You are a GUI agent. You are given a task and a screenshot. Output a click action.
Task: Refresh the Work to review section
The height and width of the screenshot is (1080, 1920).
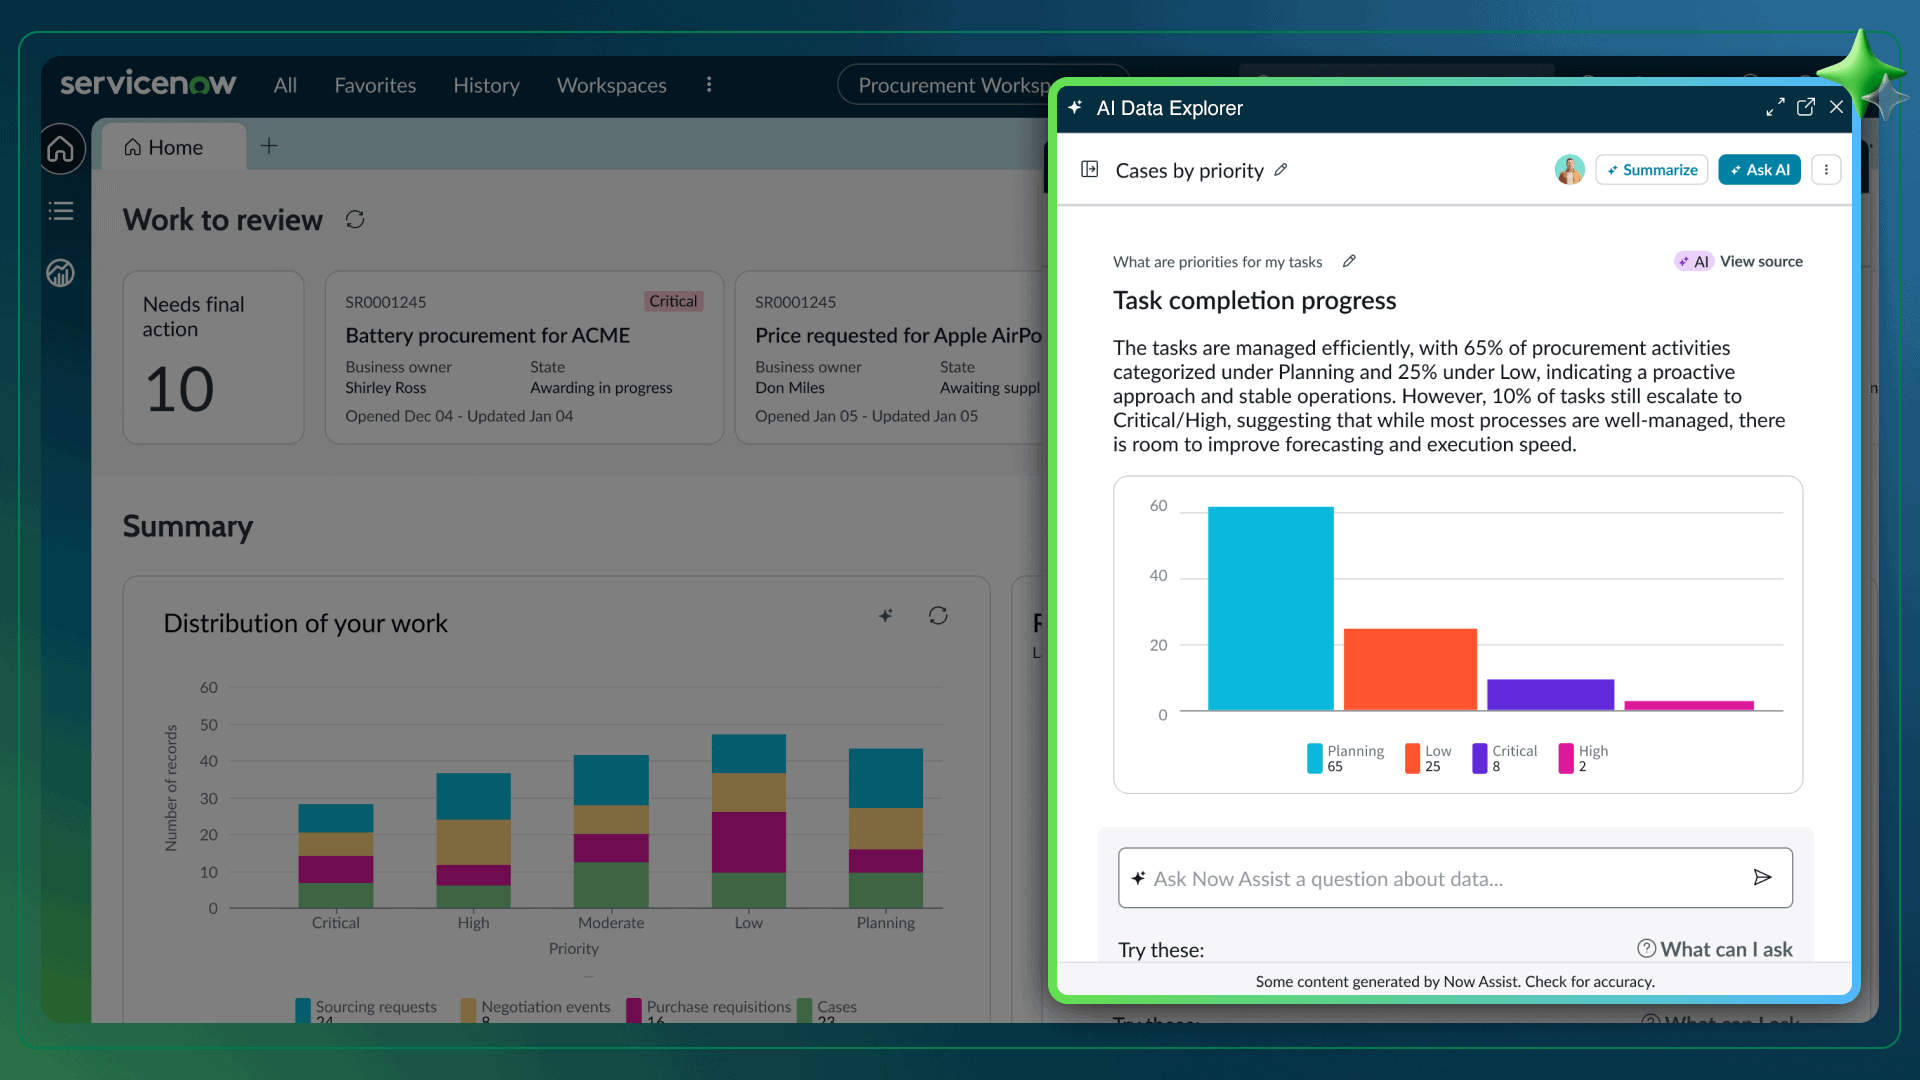(x=355, y=219)
